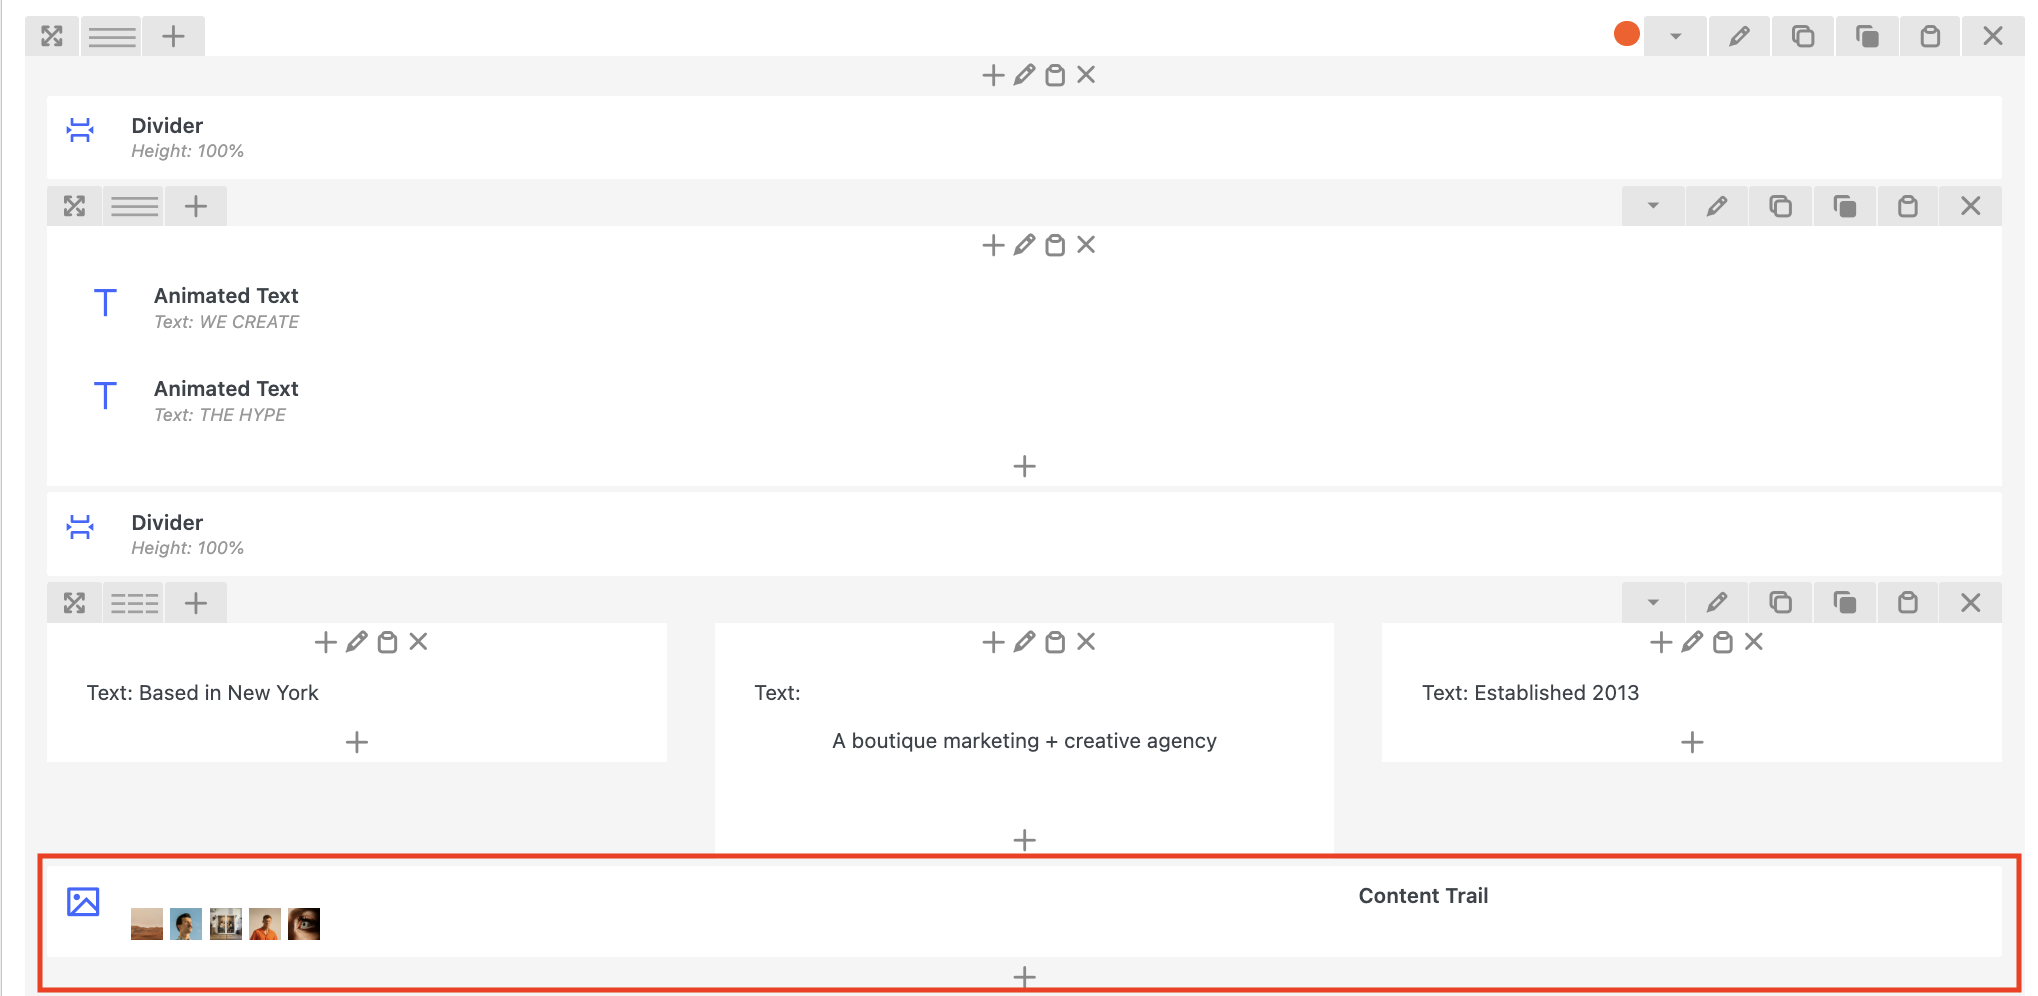Change the top row's column layout

(x=112, y=37)
